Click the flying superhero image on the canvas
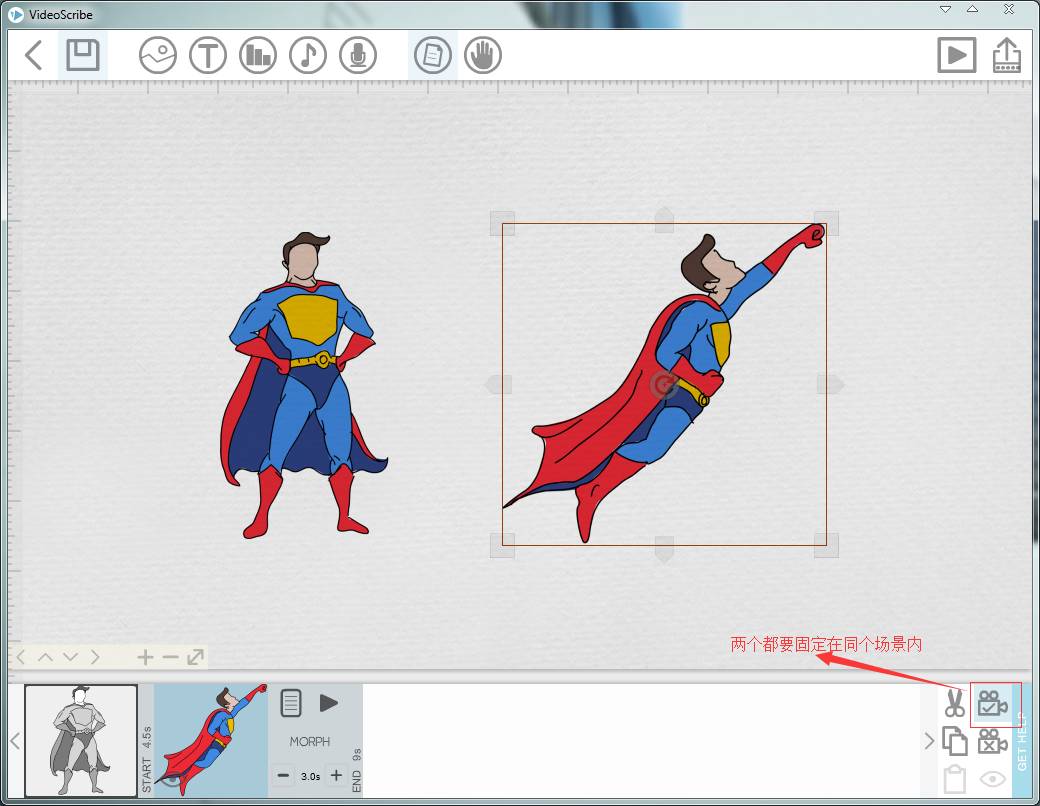This screenshot has width=1040, height=806. (663, 383)
